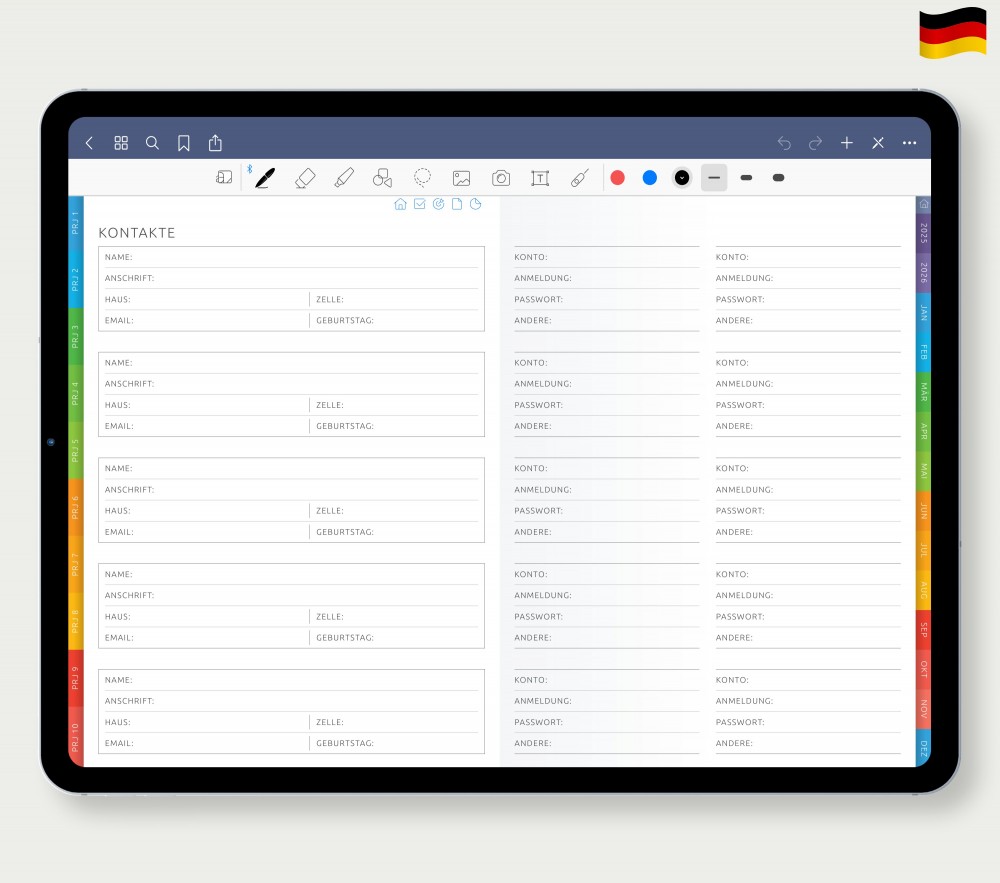Open the Shapes tool

[382, 178]
